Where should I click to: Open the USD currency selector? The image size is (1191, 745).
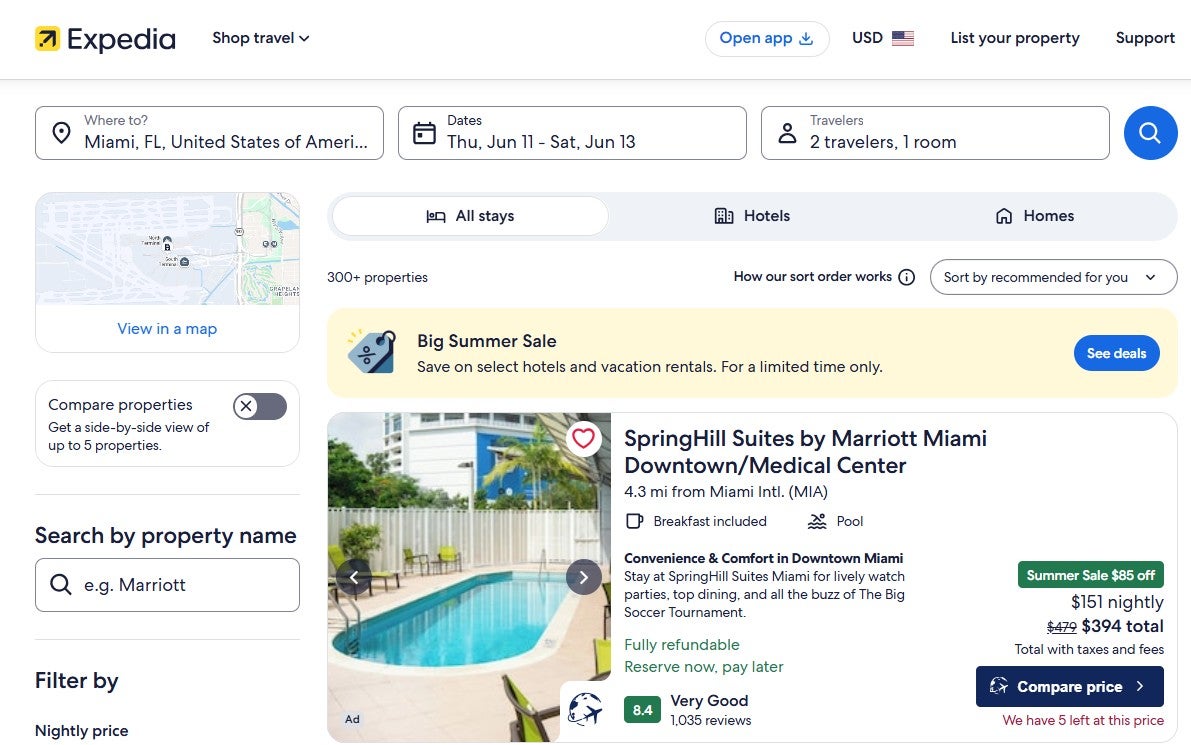coord(883,38)
